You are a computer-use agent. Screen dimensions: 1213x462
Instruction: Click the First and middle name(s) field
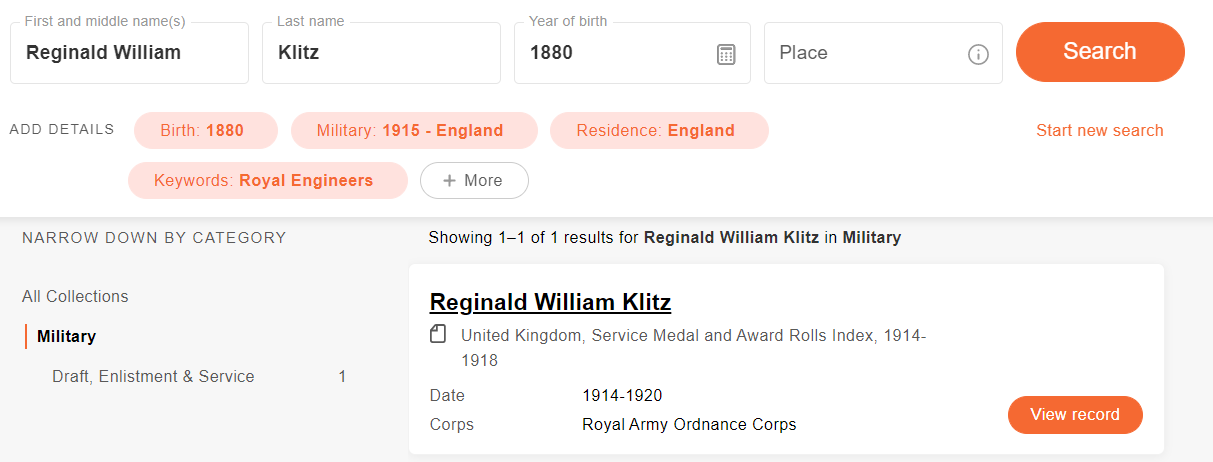point(129,53)
